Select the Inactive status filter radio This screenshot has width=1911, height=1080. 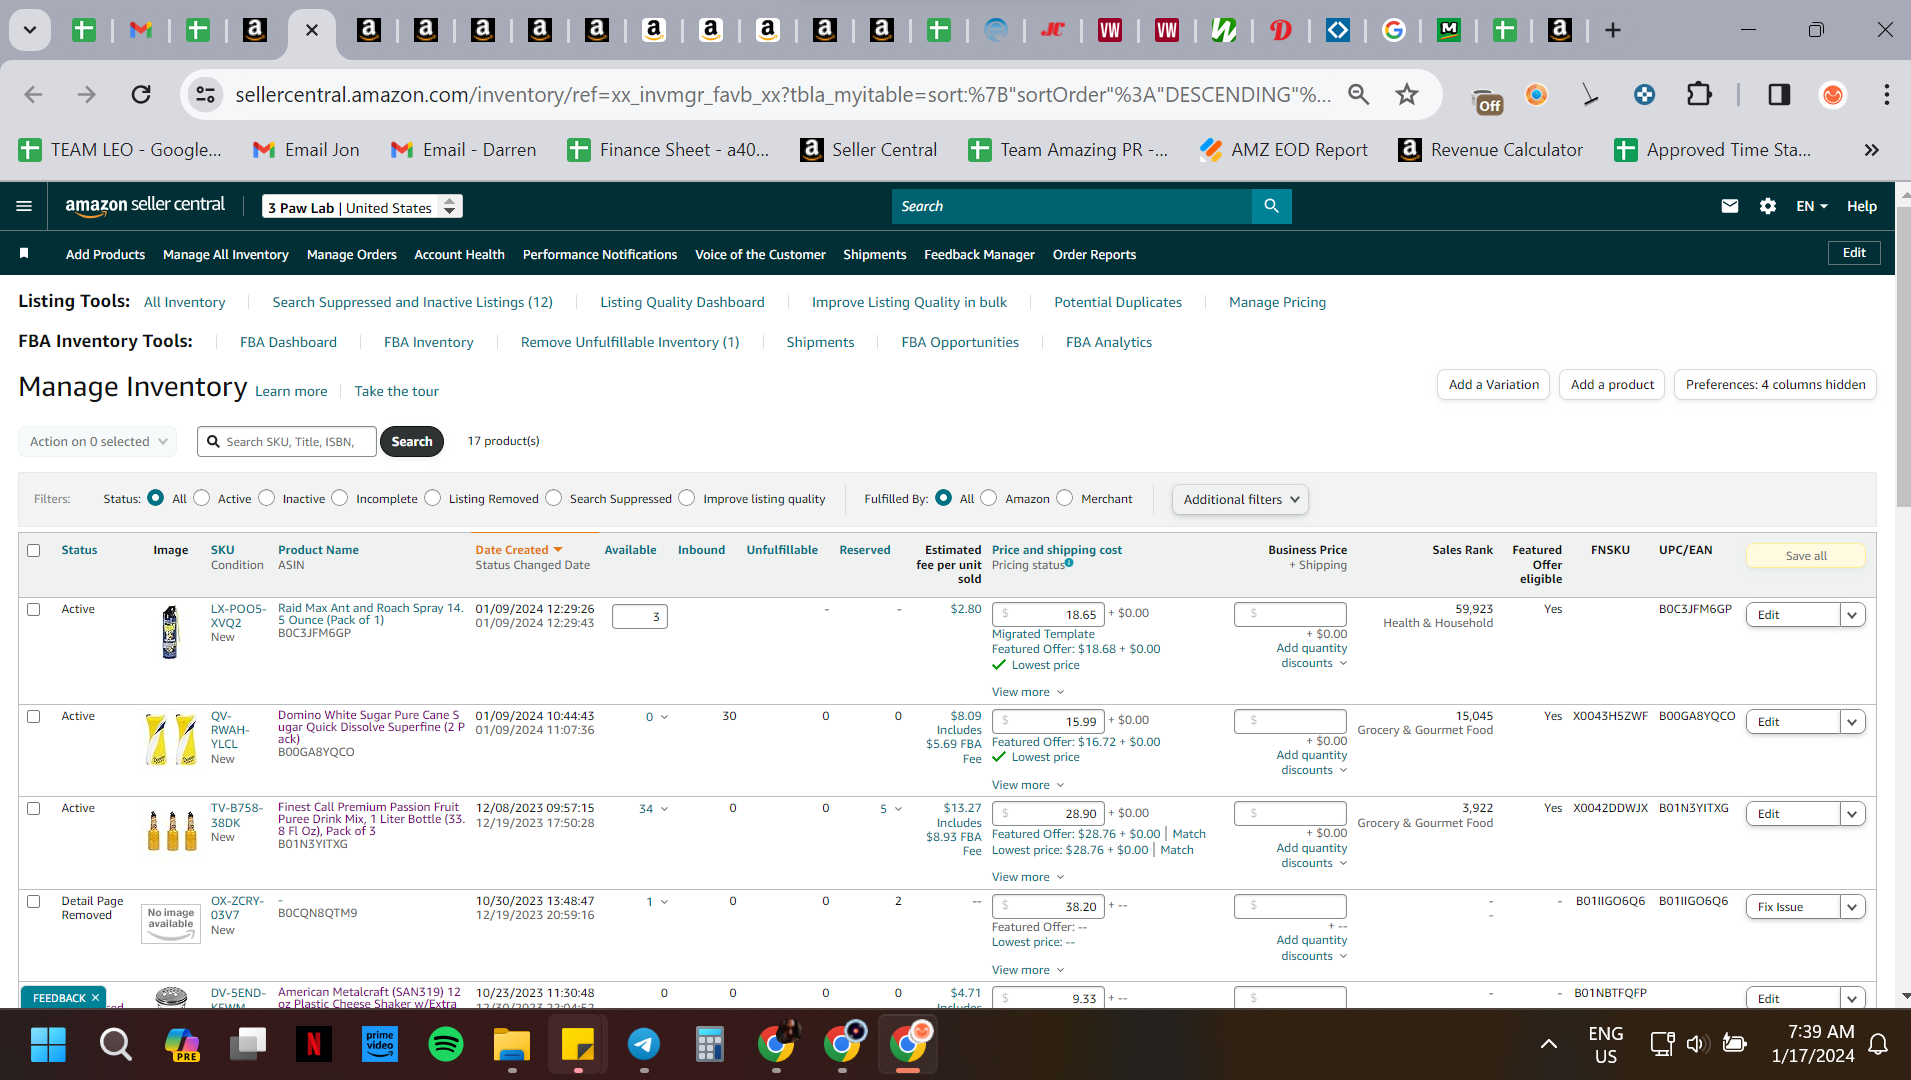point(267,498)
